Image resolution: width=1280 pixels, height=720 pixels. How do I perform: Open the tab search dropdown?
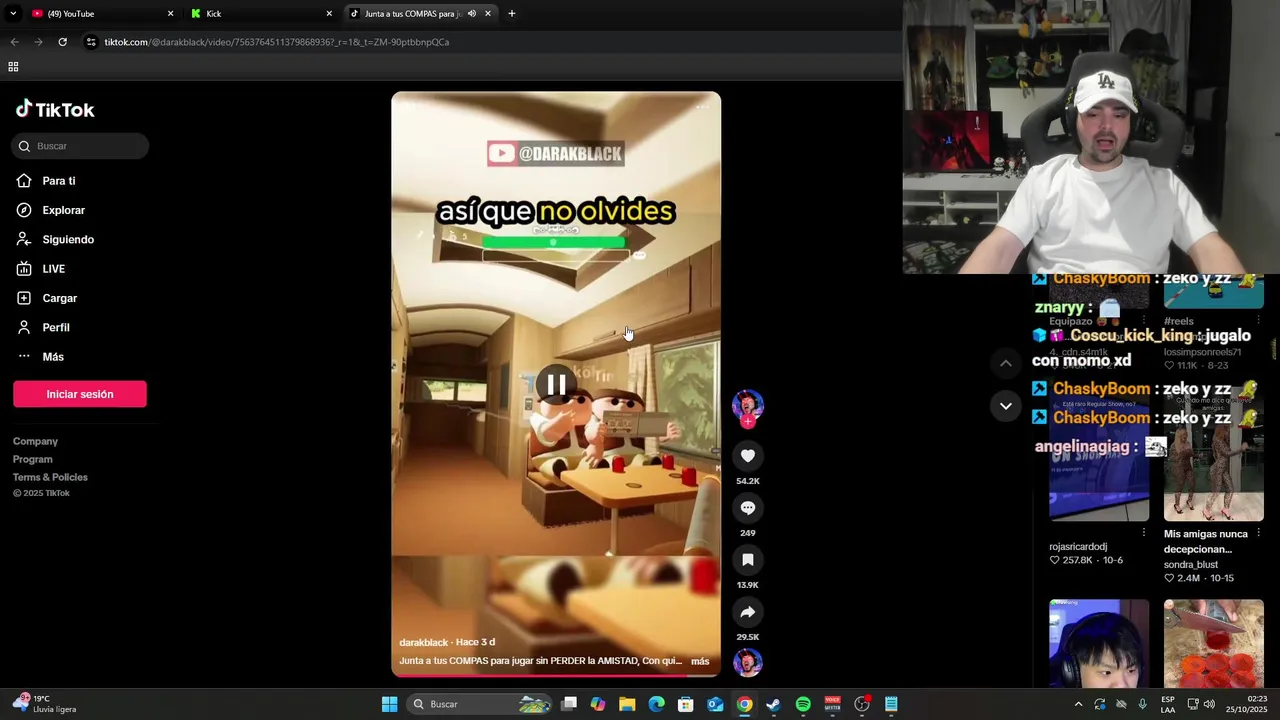coord(13,14)
